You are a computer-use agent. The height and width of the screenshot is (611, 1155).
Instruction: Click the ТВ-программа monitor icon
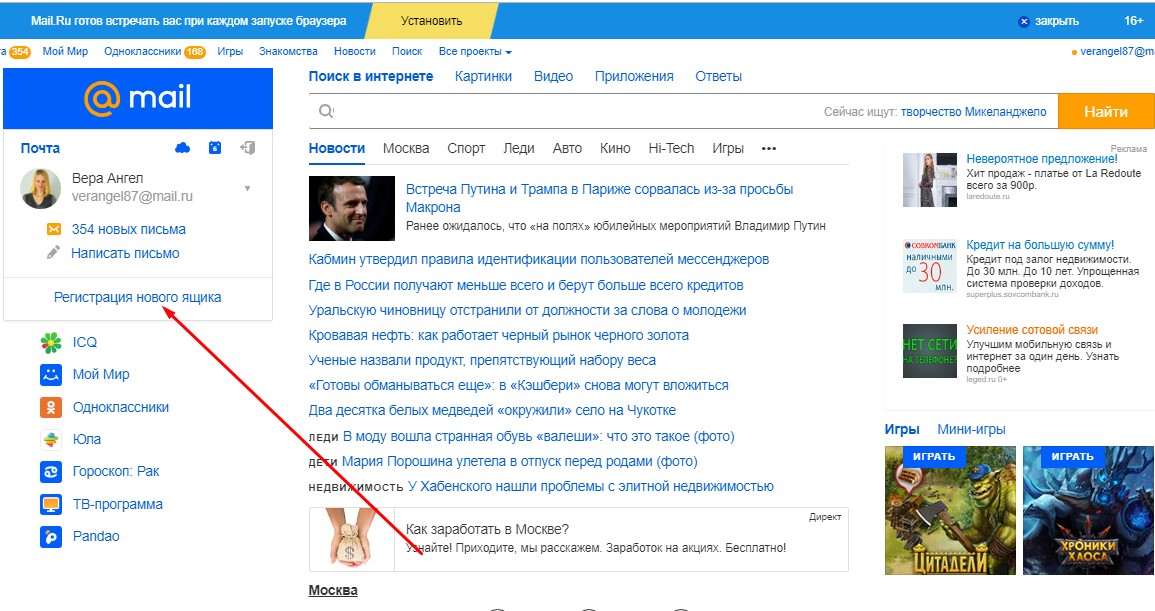pyautogui.click(x=51, y=504)
